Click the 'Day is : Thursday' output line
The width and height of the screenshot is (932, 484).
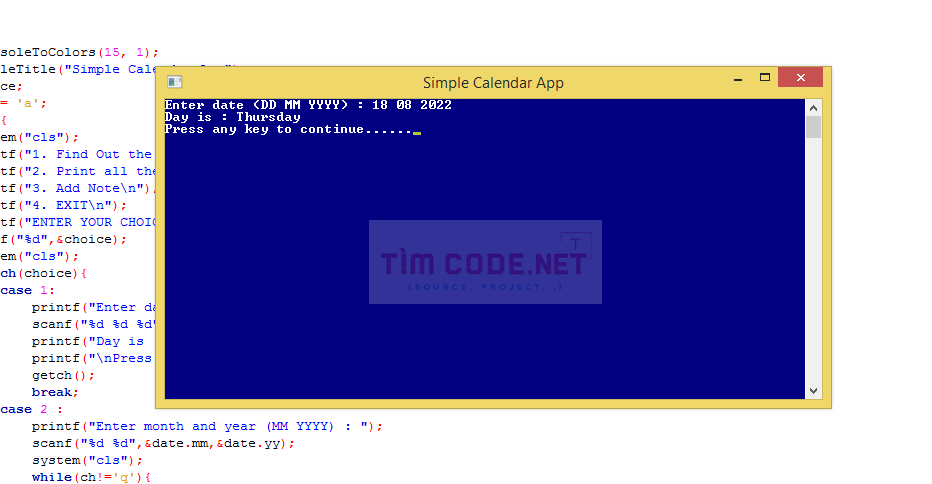click(232, 117)
